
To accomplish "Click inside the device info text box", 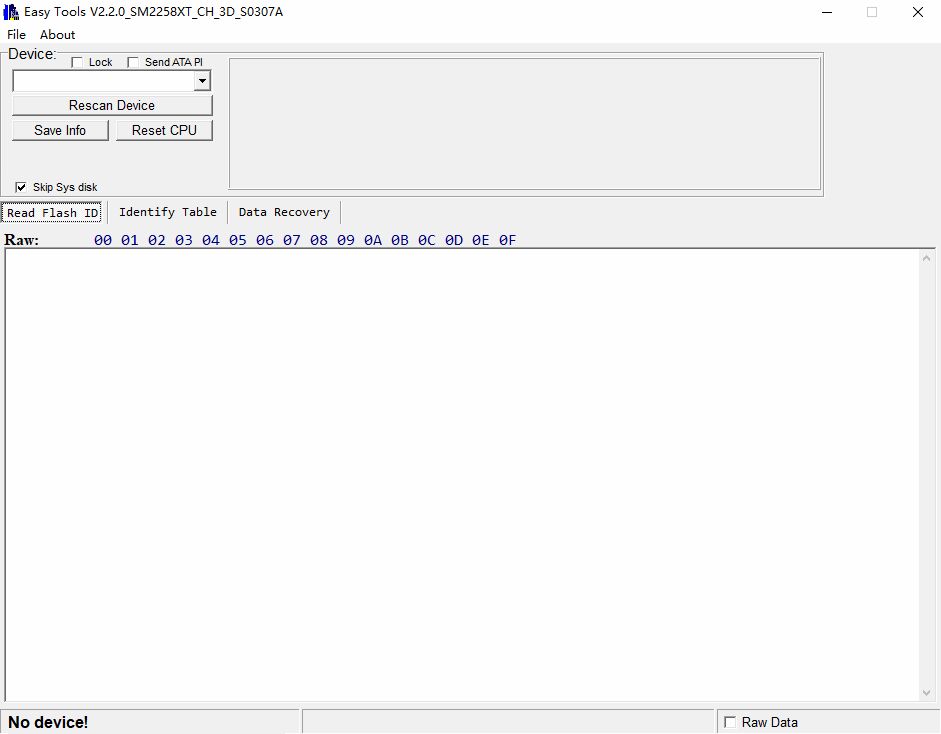I will point(525,124).
